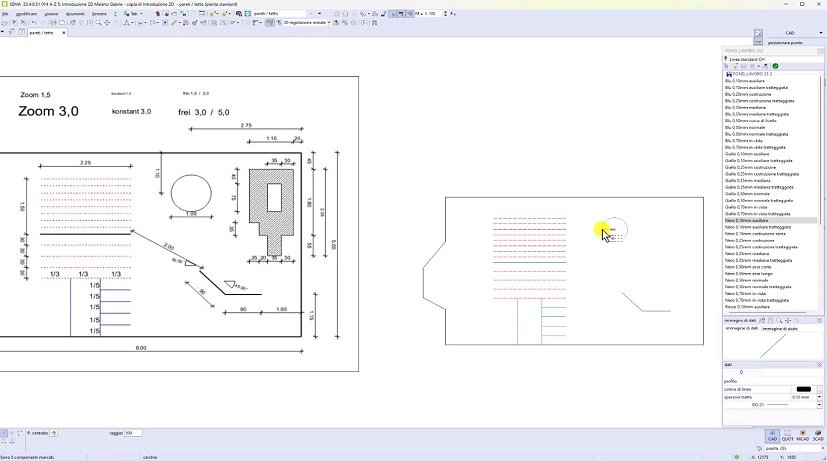Click the 3CAD mode icon at bottom right

[x=818, y=436]
